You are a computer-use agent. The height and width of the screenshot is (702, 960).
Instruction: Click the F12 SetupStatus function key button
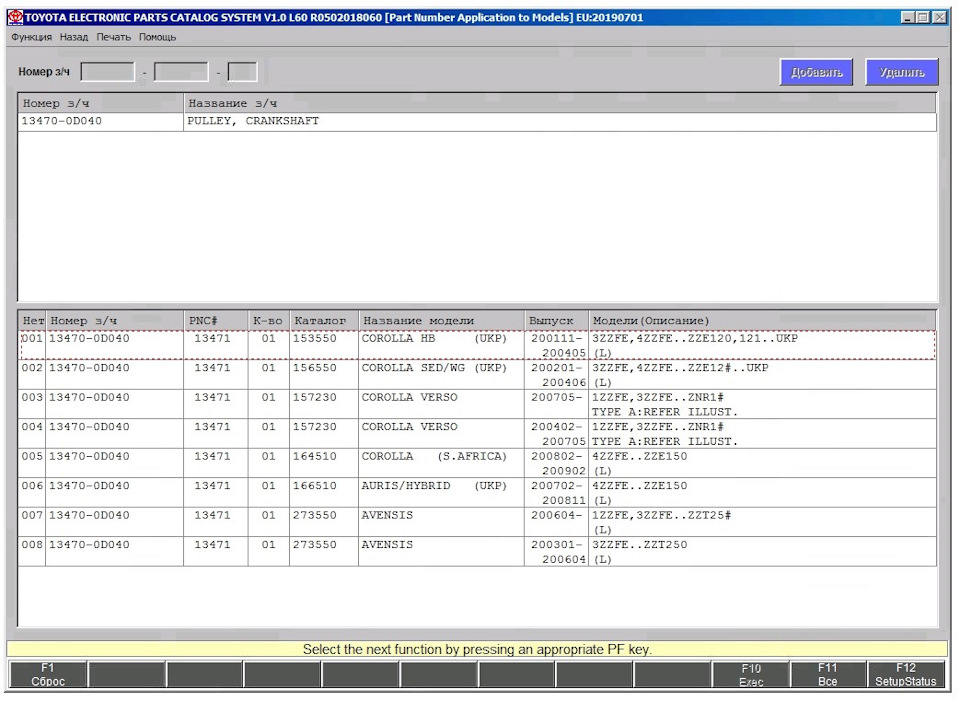906,674
